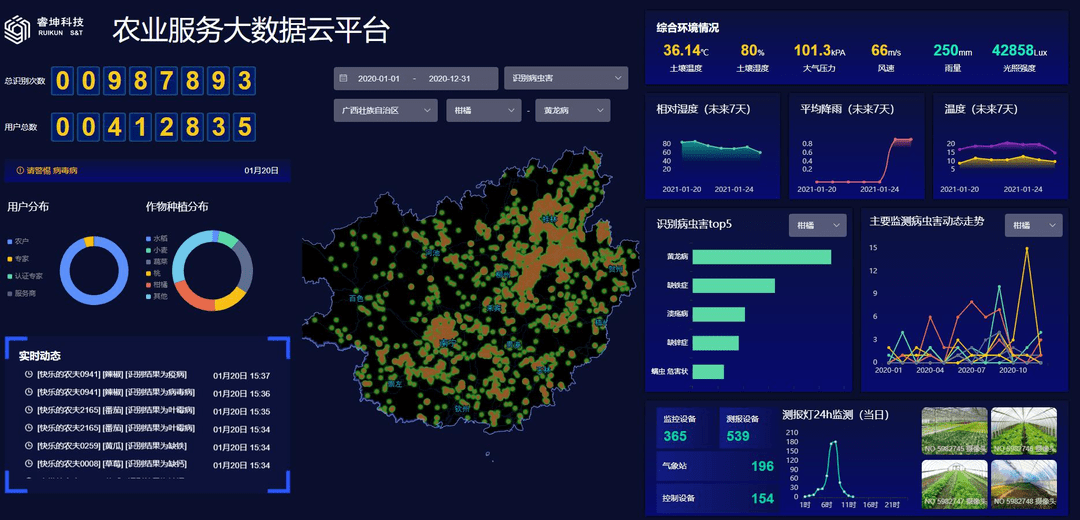Viewport: 1080px width, 520px height.
Task: Click the 测报设备 539 card
Action: point(745,428)
